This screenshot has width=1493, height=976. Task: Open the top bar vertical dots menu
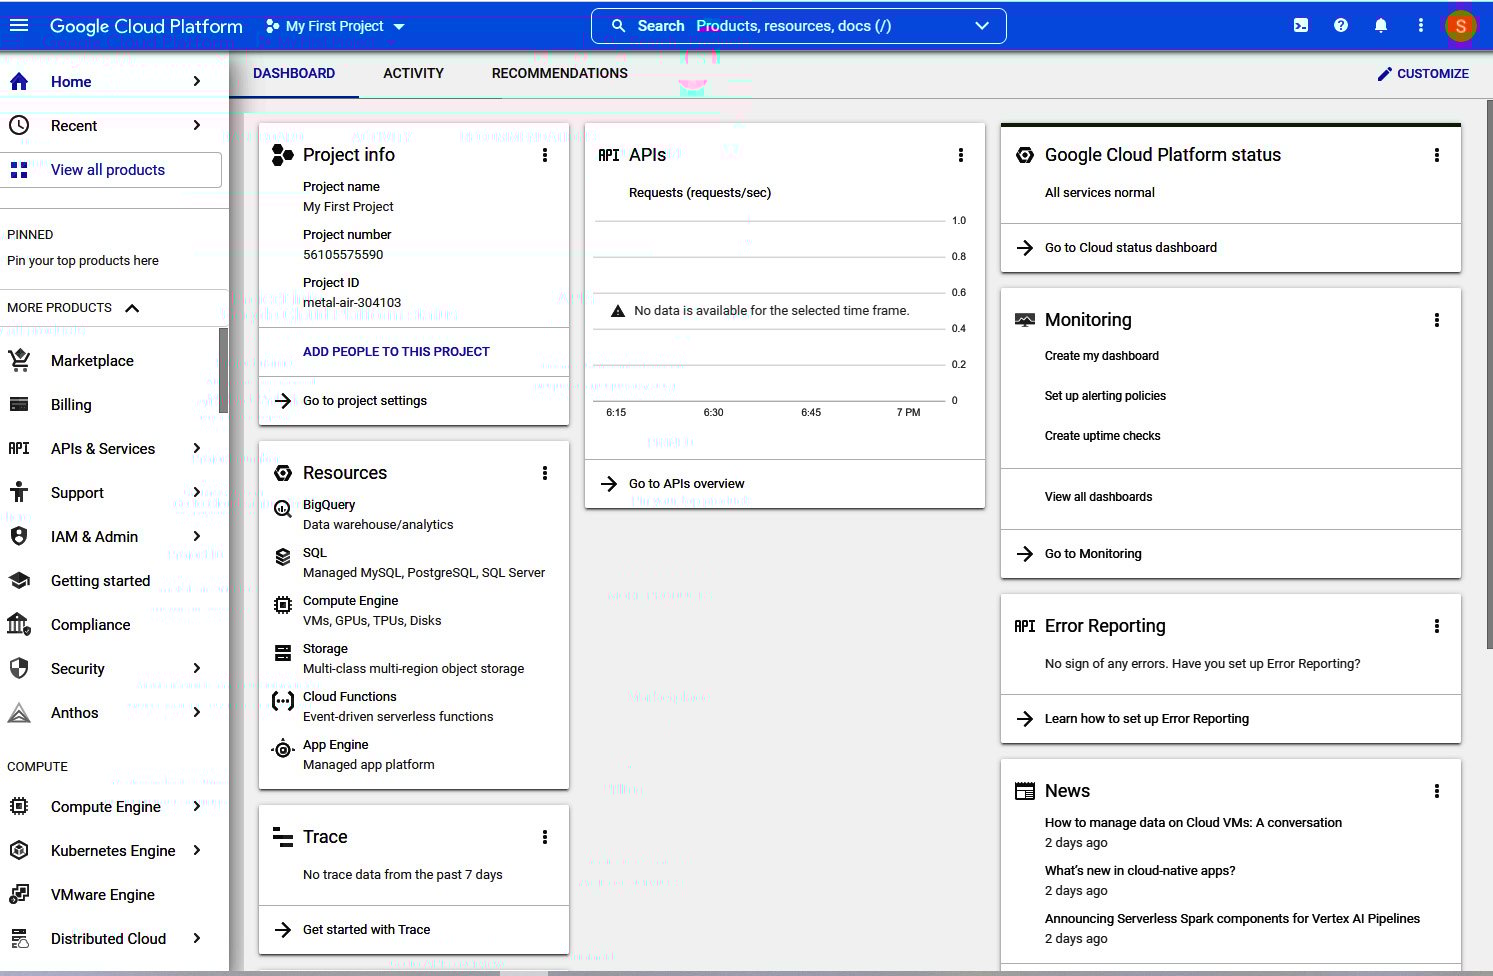(1421, 26)
